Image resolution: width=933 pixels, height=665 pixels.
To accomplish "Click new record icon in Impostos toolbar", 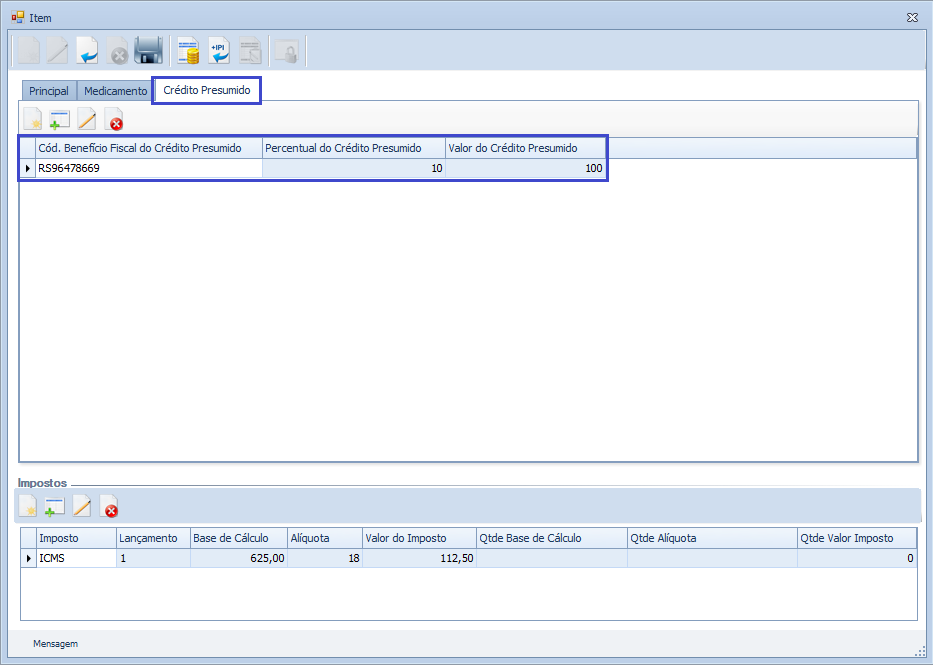I will tap(29, 507).
